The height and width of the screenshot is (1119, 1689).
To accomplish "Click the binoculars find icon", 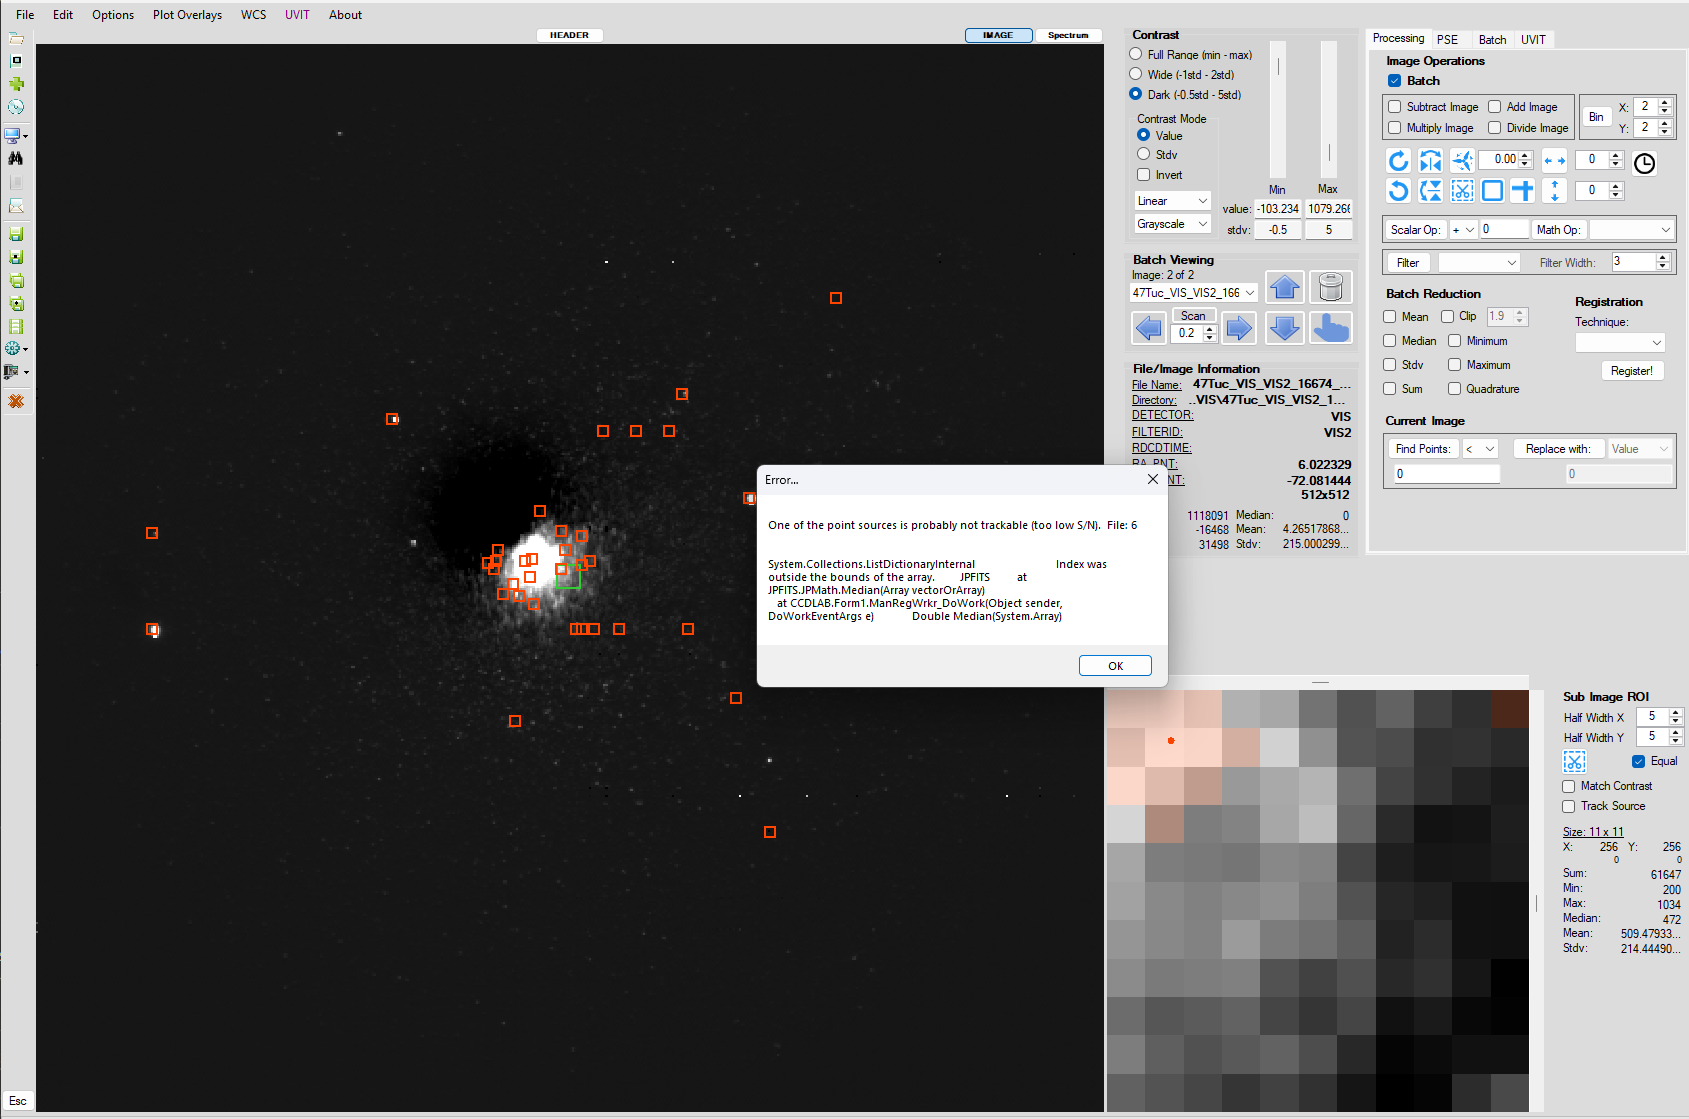I will (15, 158).
